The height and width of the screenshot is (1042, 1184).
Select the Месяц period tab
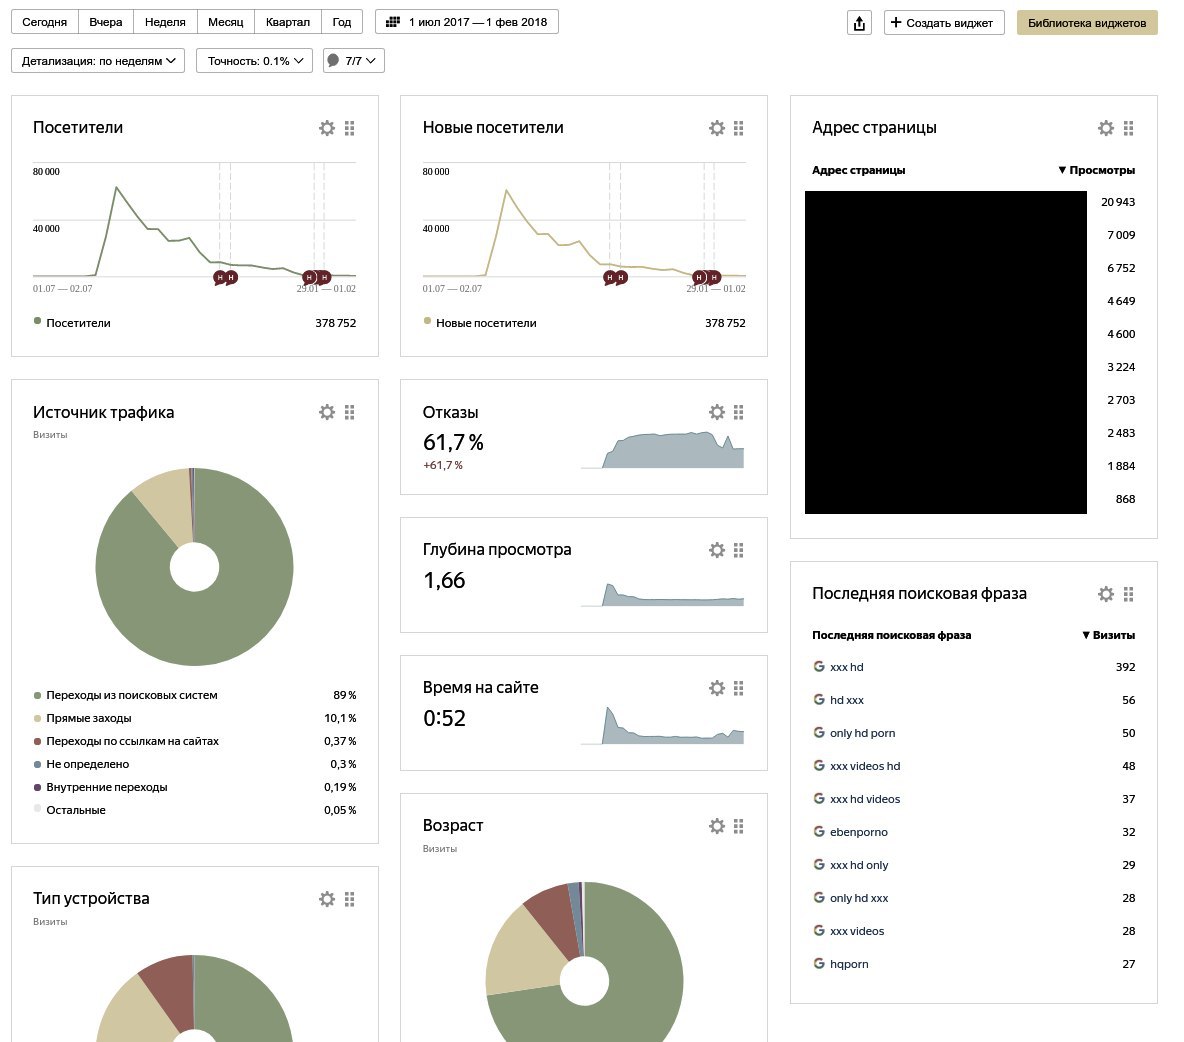(226, 22)
